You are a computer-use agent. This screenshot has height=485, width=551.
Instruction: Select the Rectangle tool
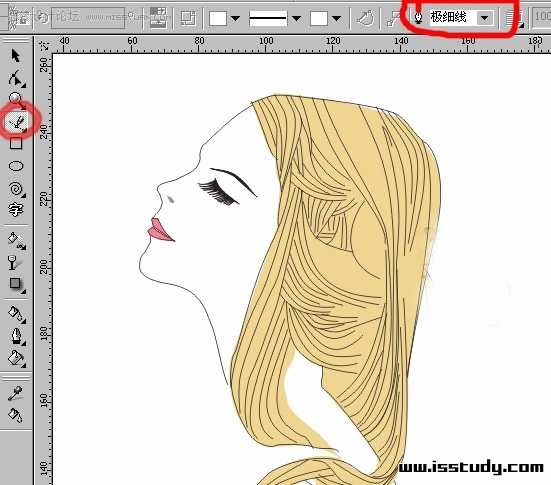(x=16, y=143)
